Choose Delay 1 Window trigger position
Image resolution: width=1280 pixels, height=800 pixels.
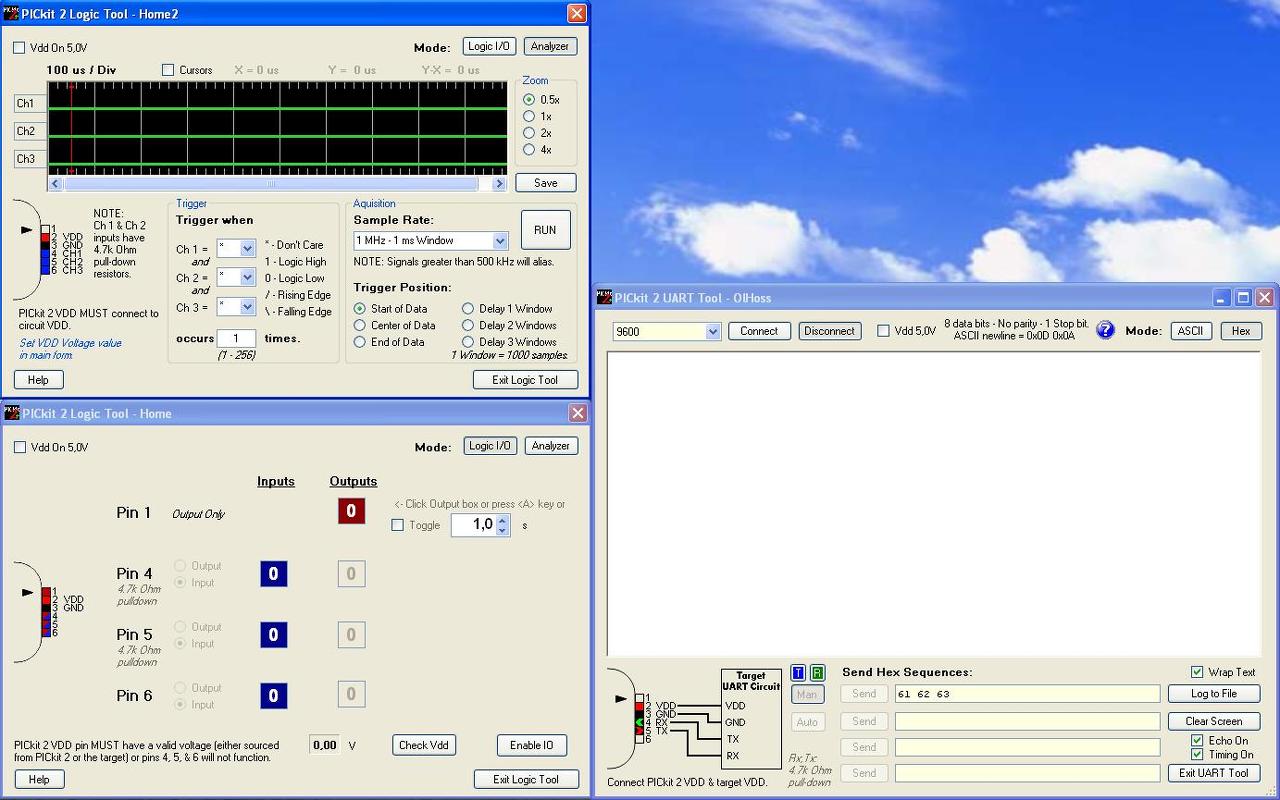click(x=468, y=309)
